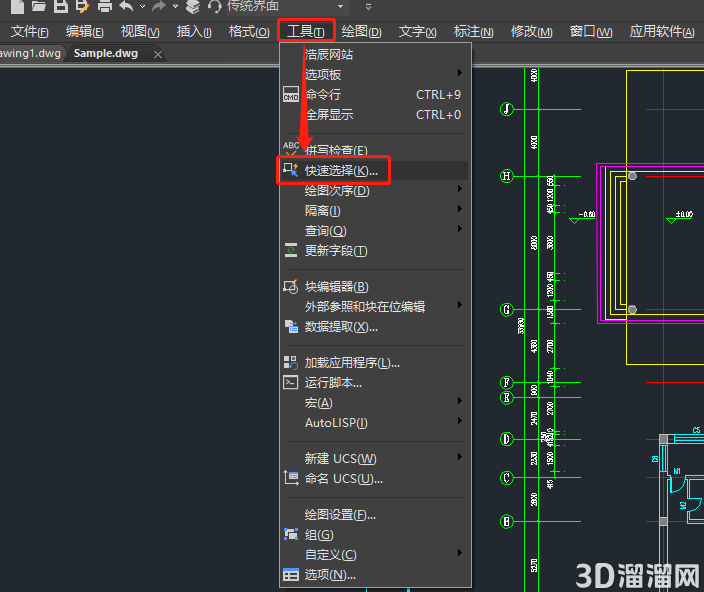The image size is (704, 592).
Task: Click the Print icon in toolbar
Action: [105, 6]
